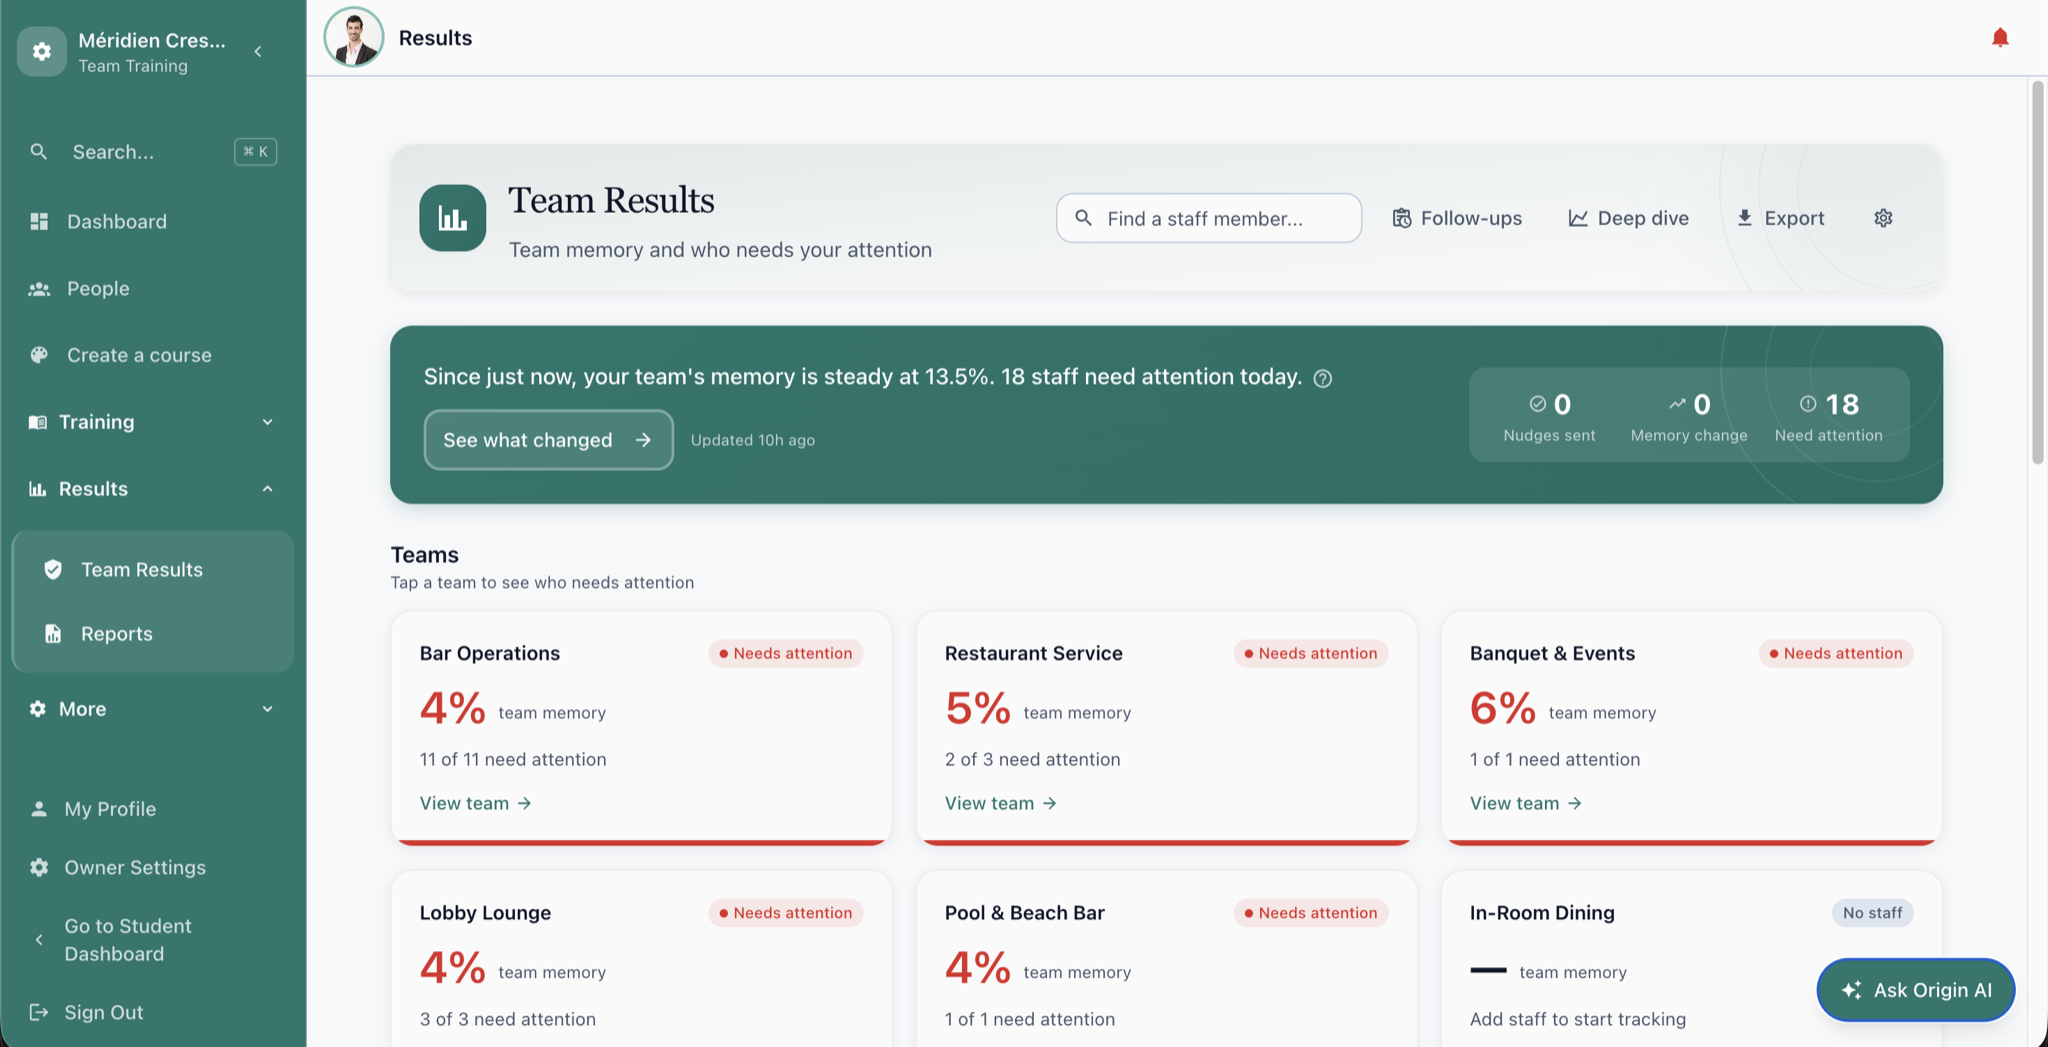This screenshot has height=1047, width=2048.
Task: Click the Results chart icon in sidebar
Action: point(37,489)
